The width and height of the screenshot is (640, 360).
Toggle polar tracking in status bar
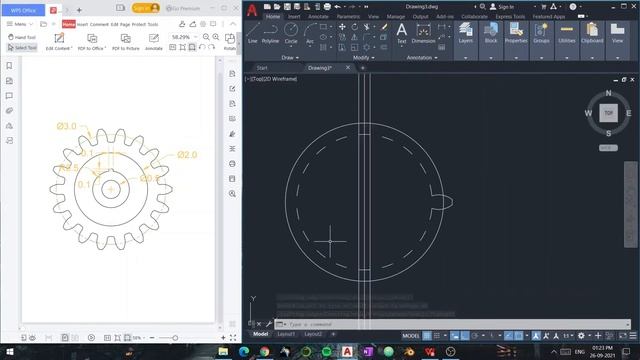[475, 336]
